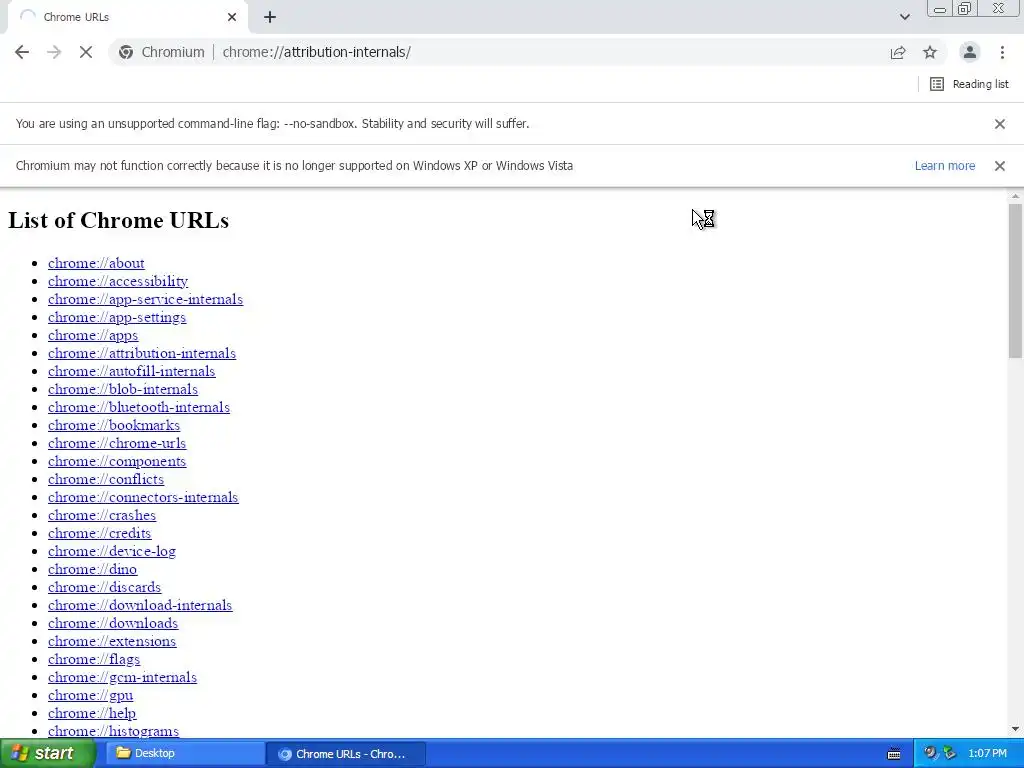Open chrome://autofill-internals link
The width and height of the screenshot is (1024, 768).
131,372
